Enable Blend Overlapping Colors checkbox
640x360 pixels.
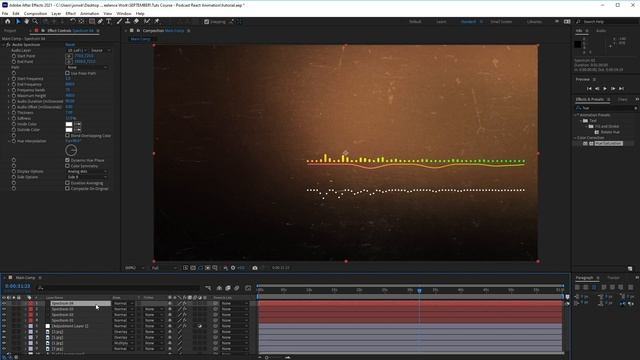[x=67, y=136]
